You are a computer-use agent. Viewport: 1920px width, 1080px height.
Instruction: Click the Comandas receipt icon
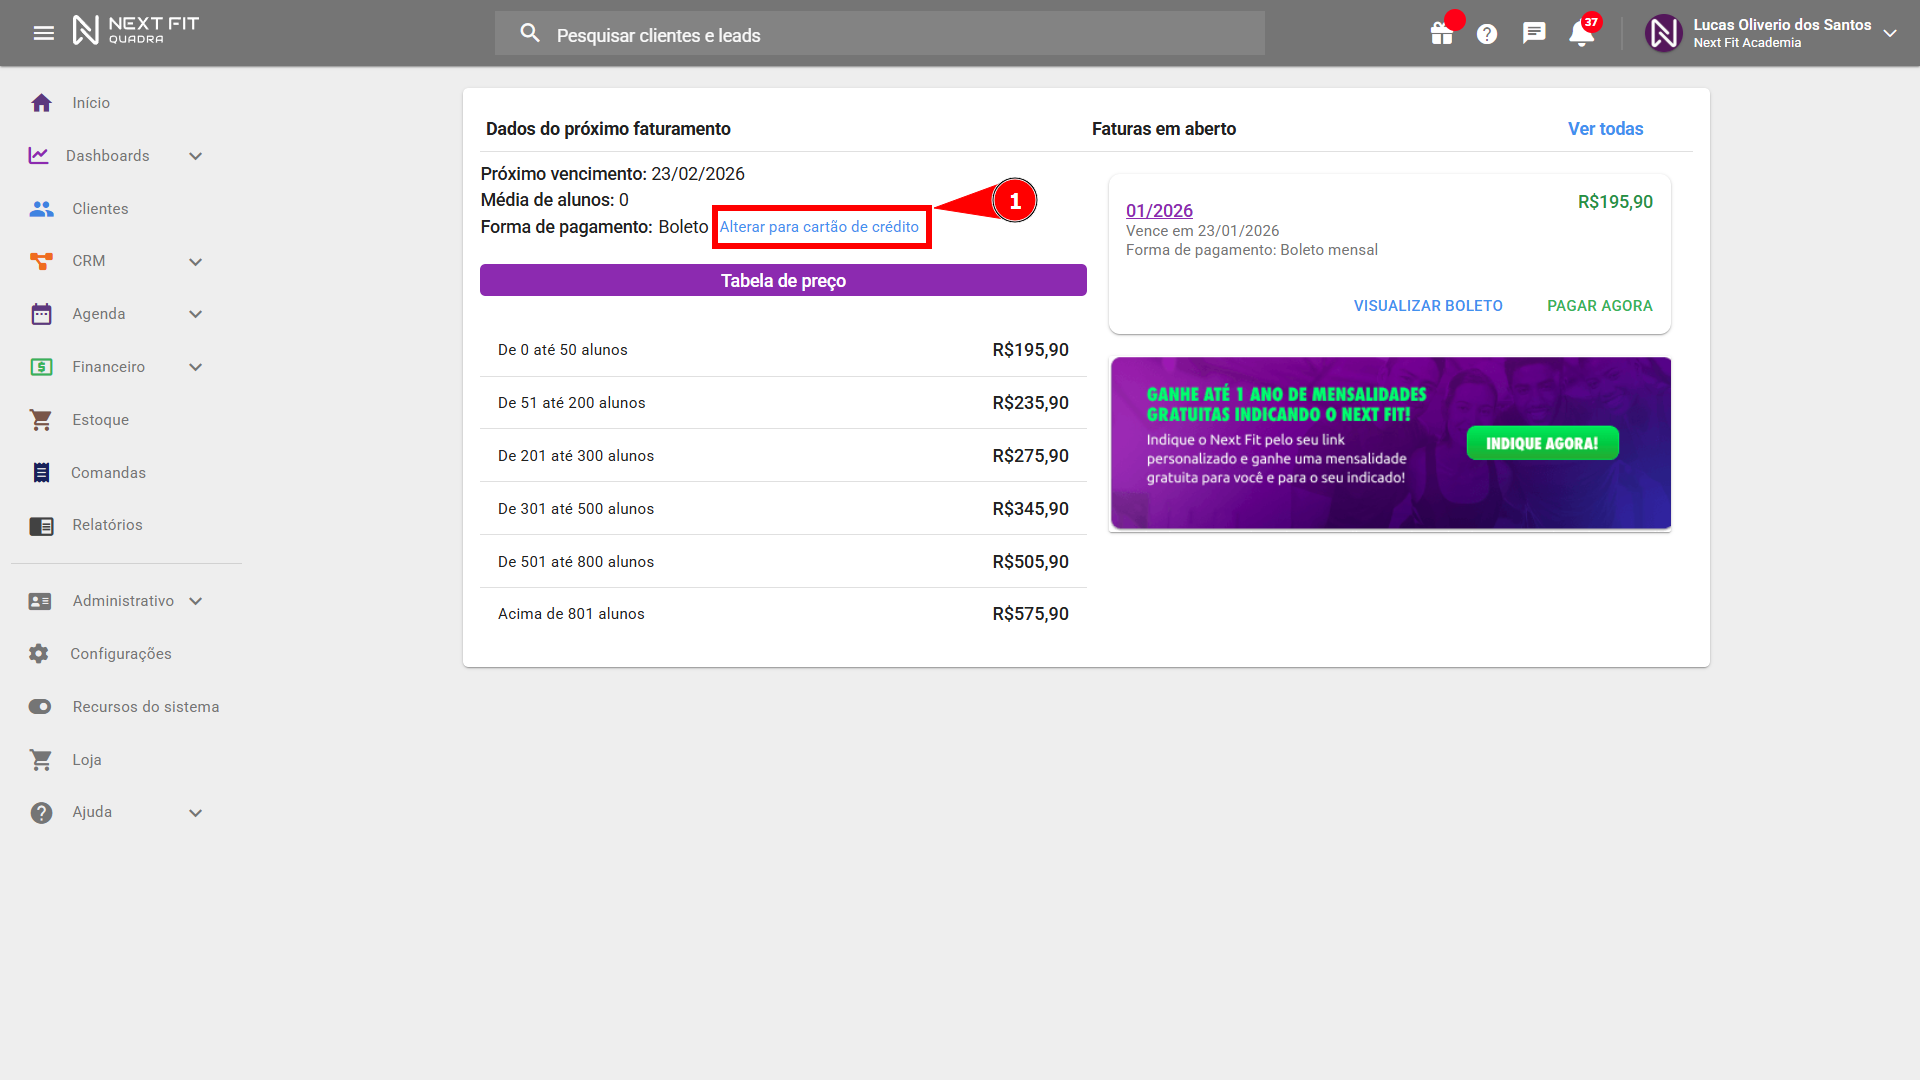(41, 473)
